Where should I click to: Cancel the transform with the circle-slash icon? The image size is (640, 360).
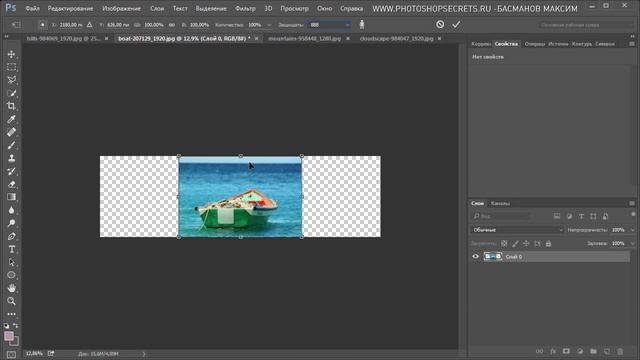[440, 24]
